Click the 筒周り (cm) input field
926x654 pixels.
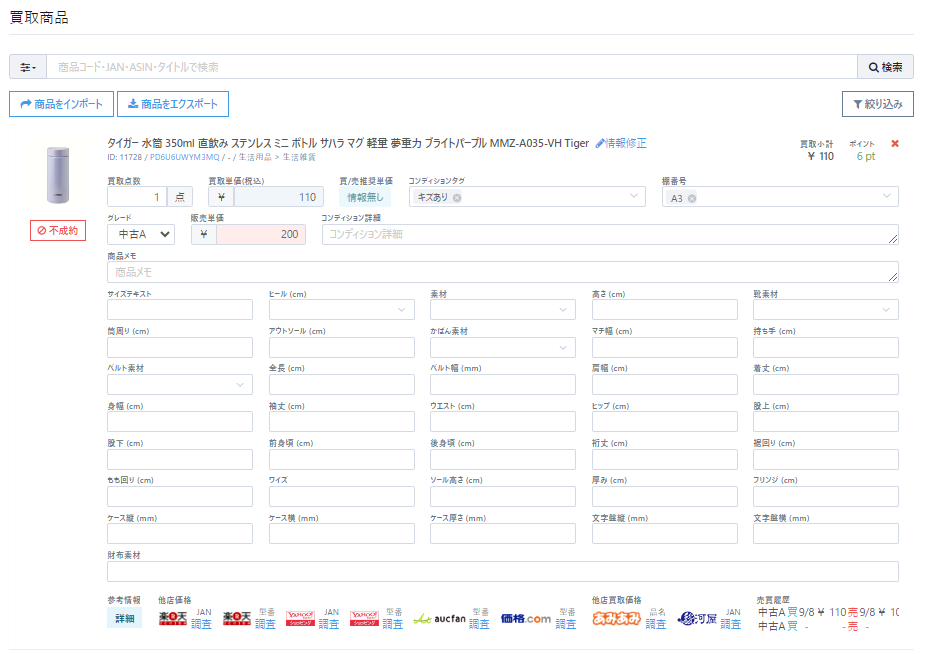pyautogui.click(x=180, y=347)
